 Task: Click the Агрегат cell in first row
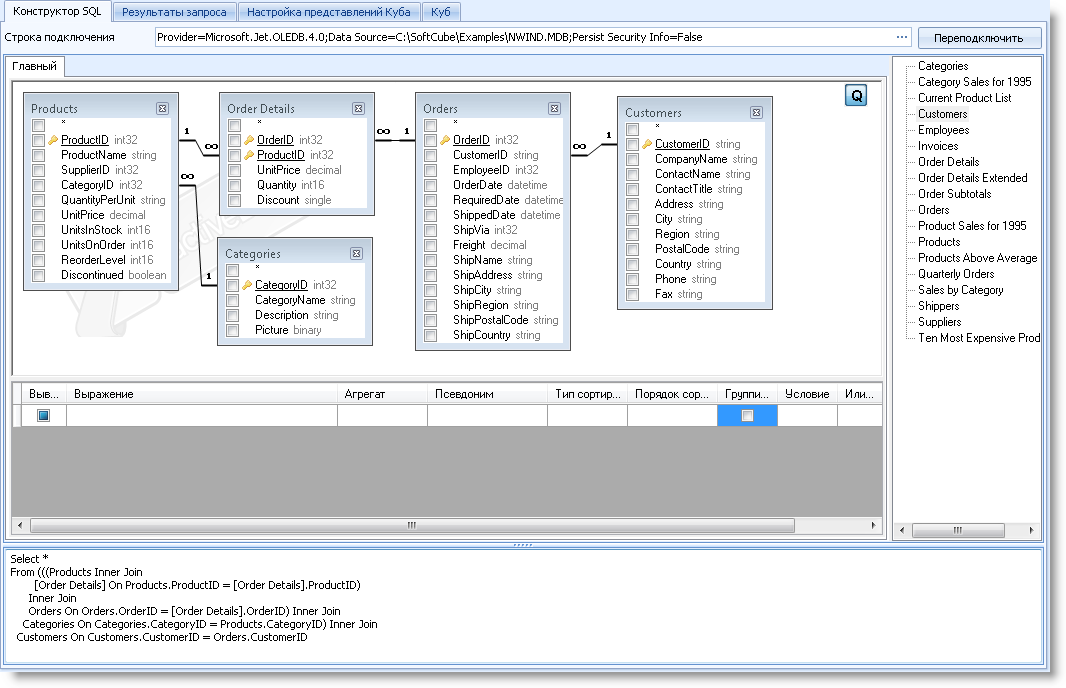click(x=382, y=416)
